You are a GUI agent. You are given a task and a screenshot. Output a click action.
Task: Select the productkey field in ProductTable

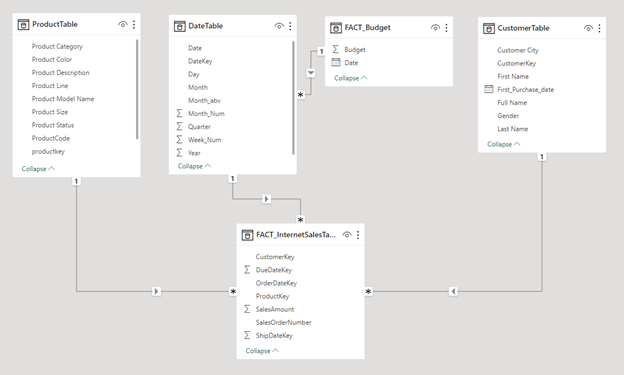point(48,151)
